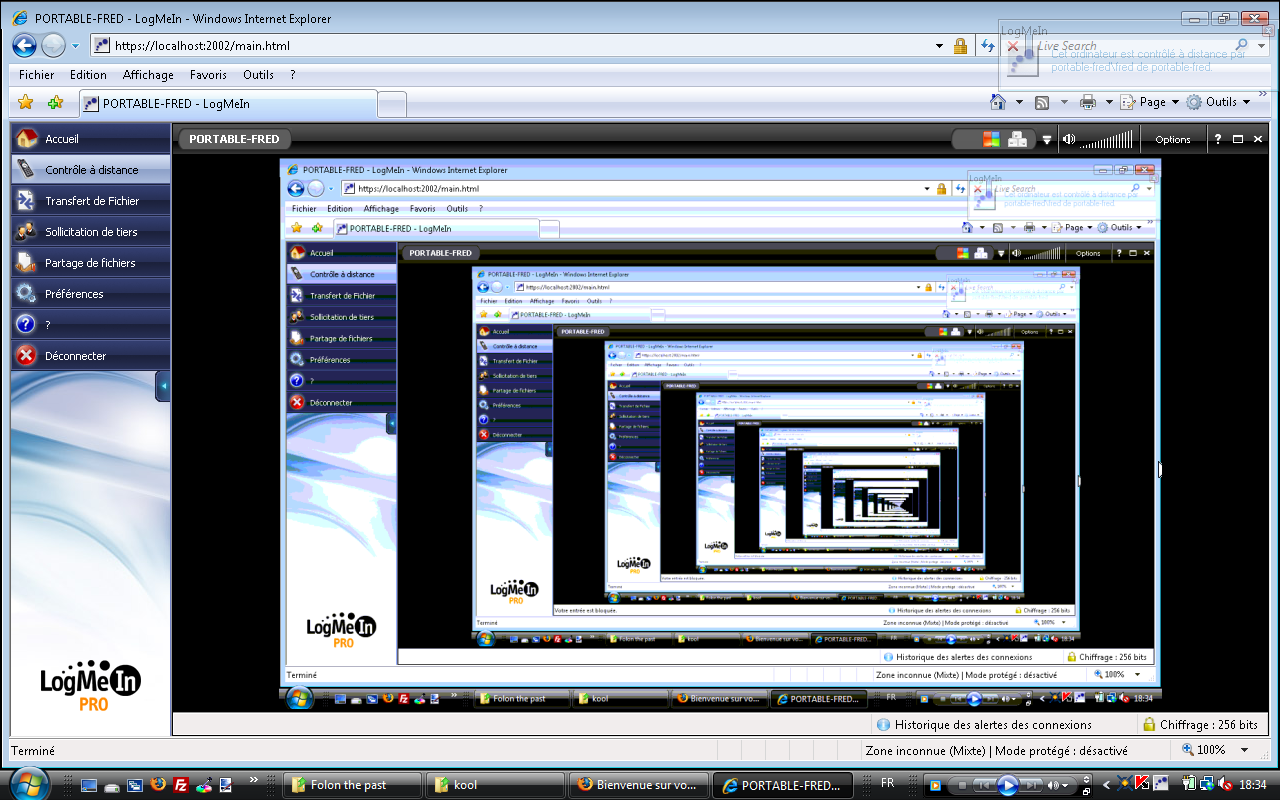
Task: Open Transfert de Fichier section
Action: point(91,200)
